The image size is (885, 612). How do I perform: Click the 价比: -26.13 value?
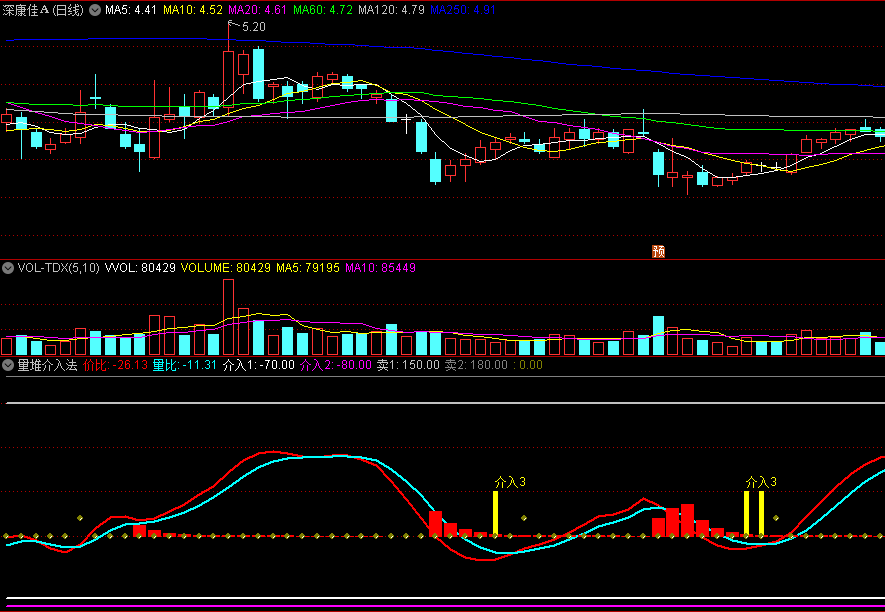(115, 365)
